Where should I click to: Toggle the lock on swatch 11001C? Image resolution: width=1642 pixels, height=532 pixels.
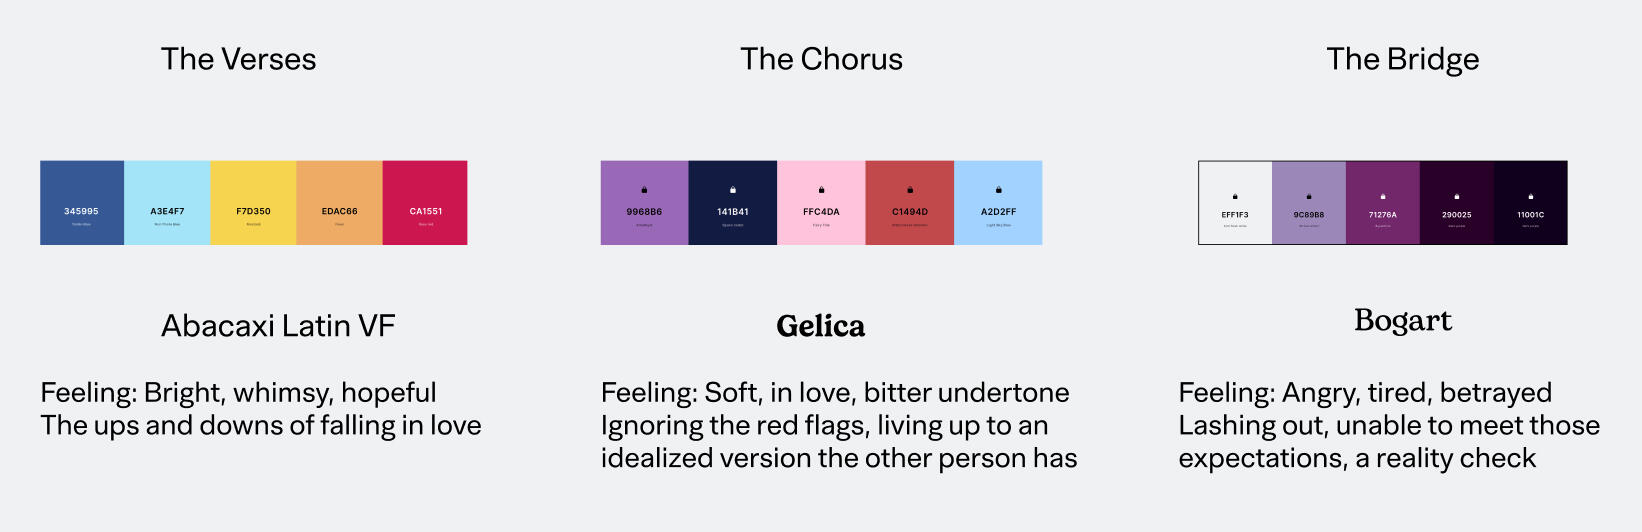(x=1531, y=197)
